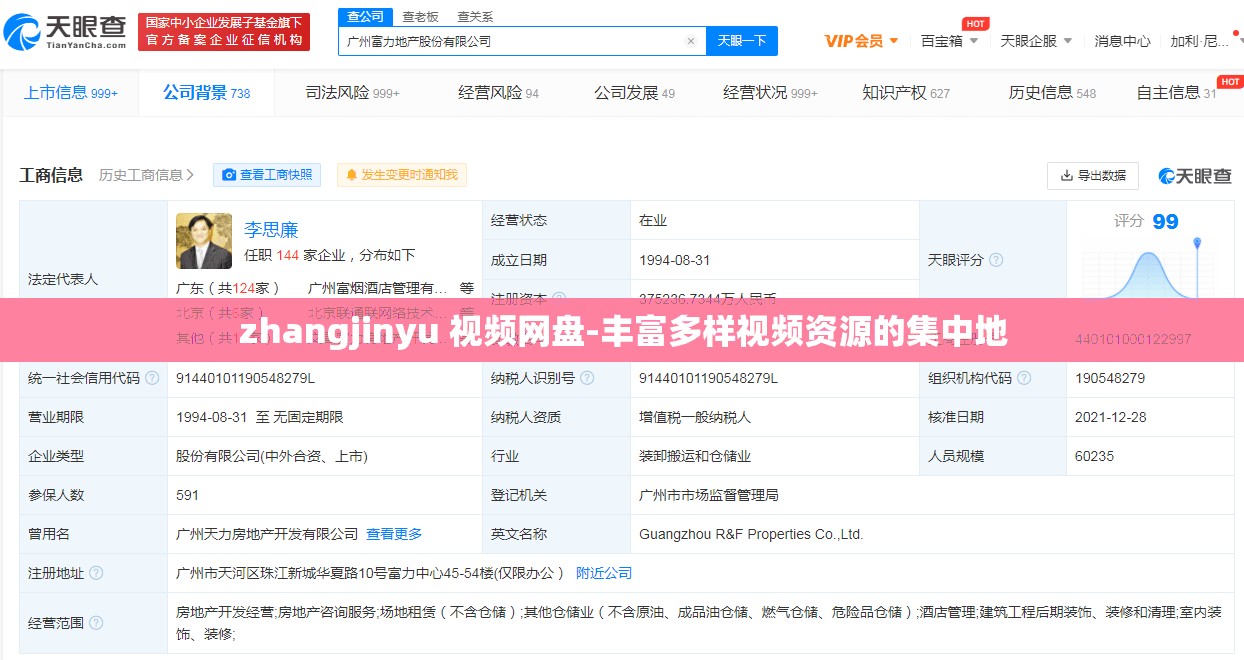Open the help icon next to 天眼评分
This screenshot has width=1244, height=660.
coord(996,260)
